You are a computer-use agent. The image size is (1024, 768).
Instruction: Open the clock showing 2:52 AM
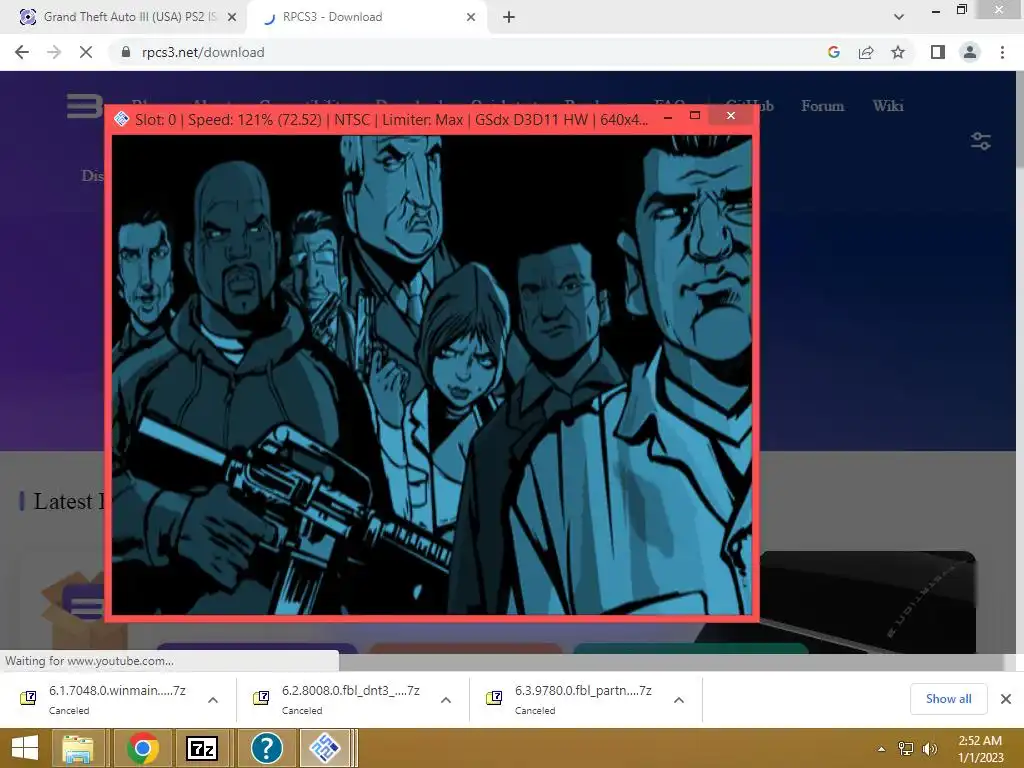(x=980, y=748)
